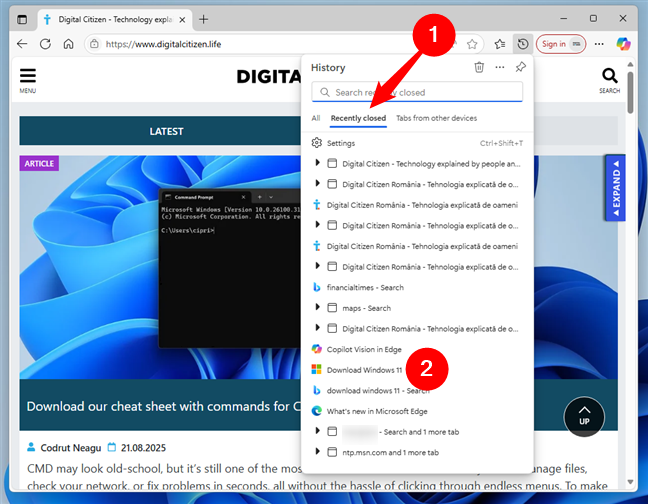Open Tabs from other devices
The width and height of the screenshot is (648, 504).
click(436, 118)
